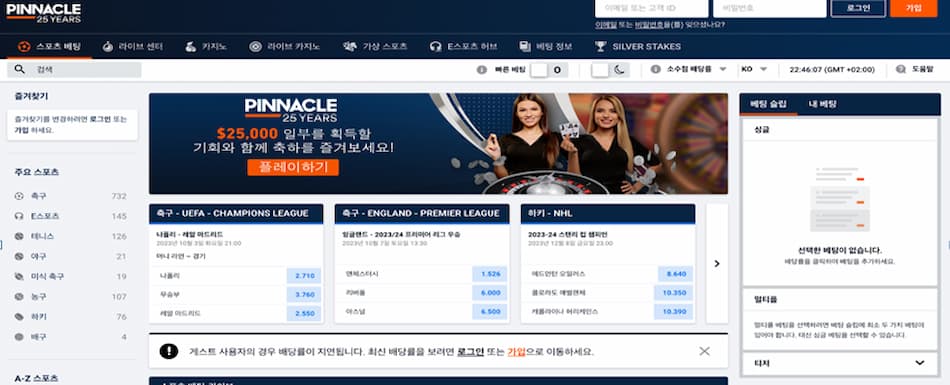Click the info icon beside 빠른 베팅

[x=482, y=70]
